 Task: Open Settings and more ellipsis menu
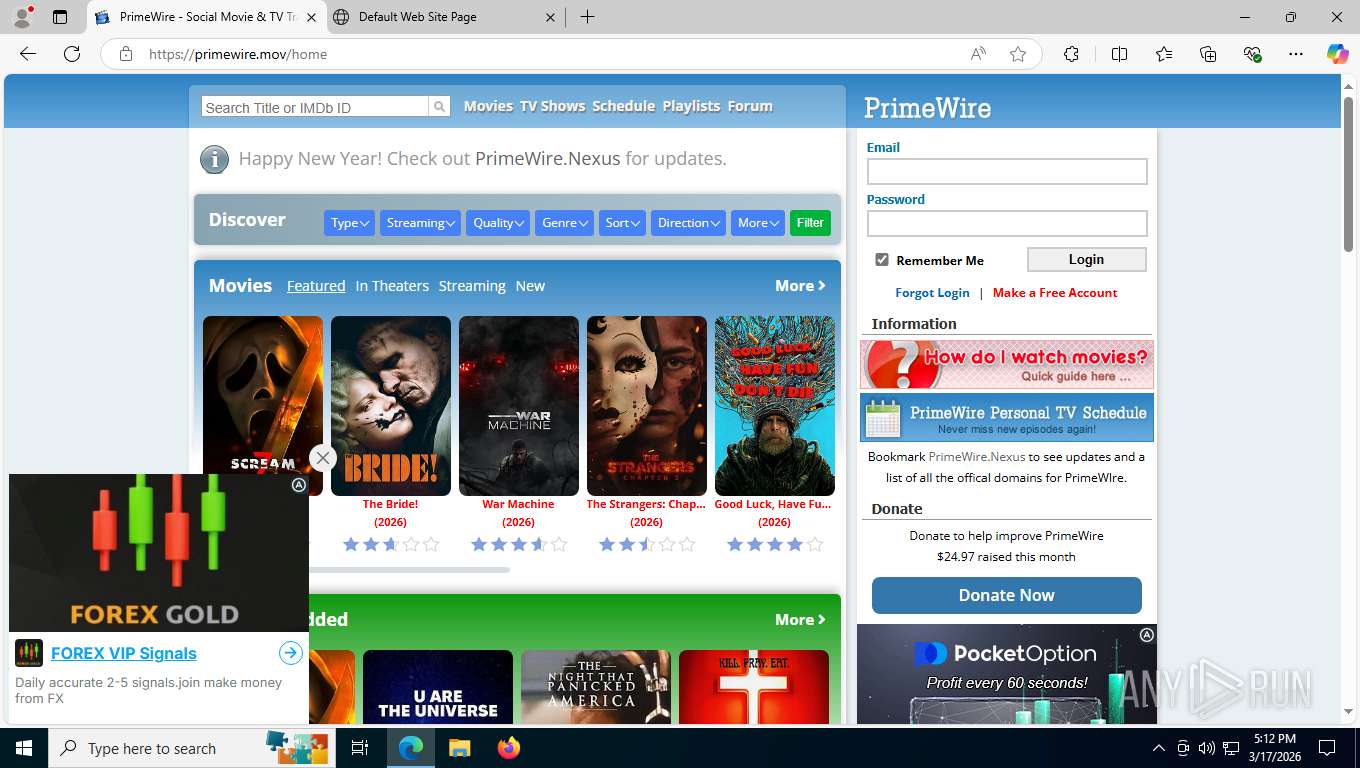(1296, 54)
